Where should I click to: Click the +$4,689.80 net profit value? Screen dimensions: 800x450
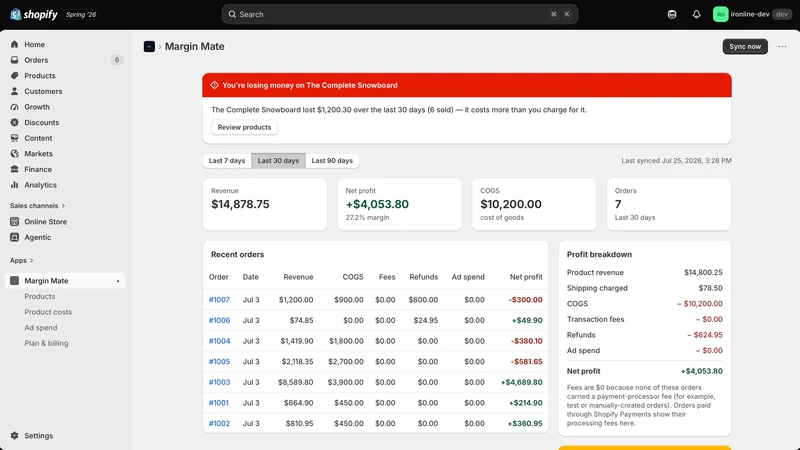click(x=521, y=382)
